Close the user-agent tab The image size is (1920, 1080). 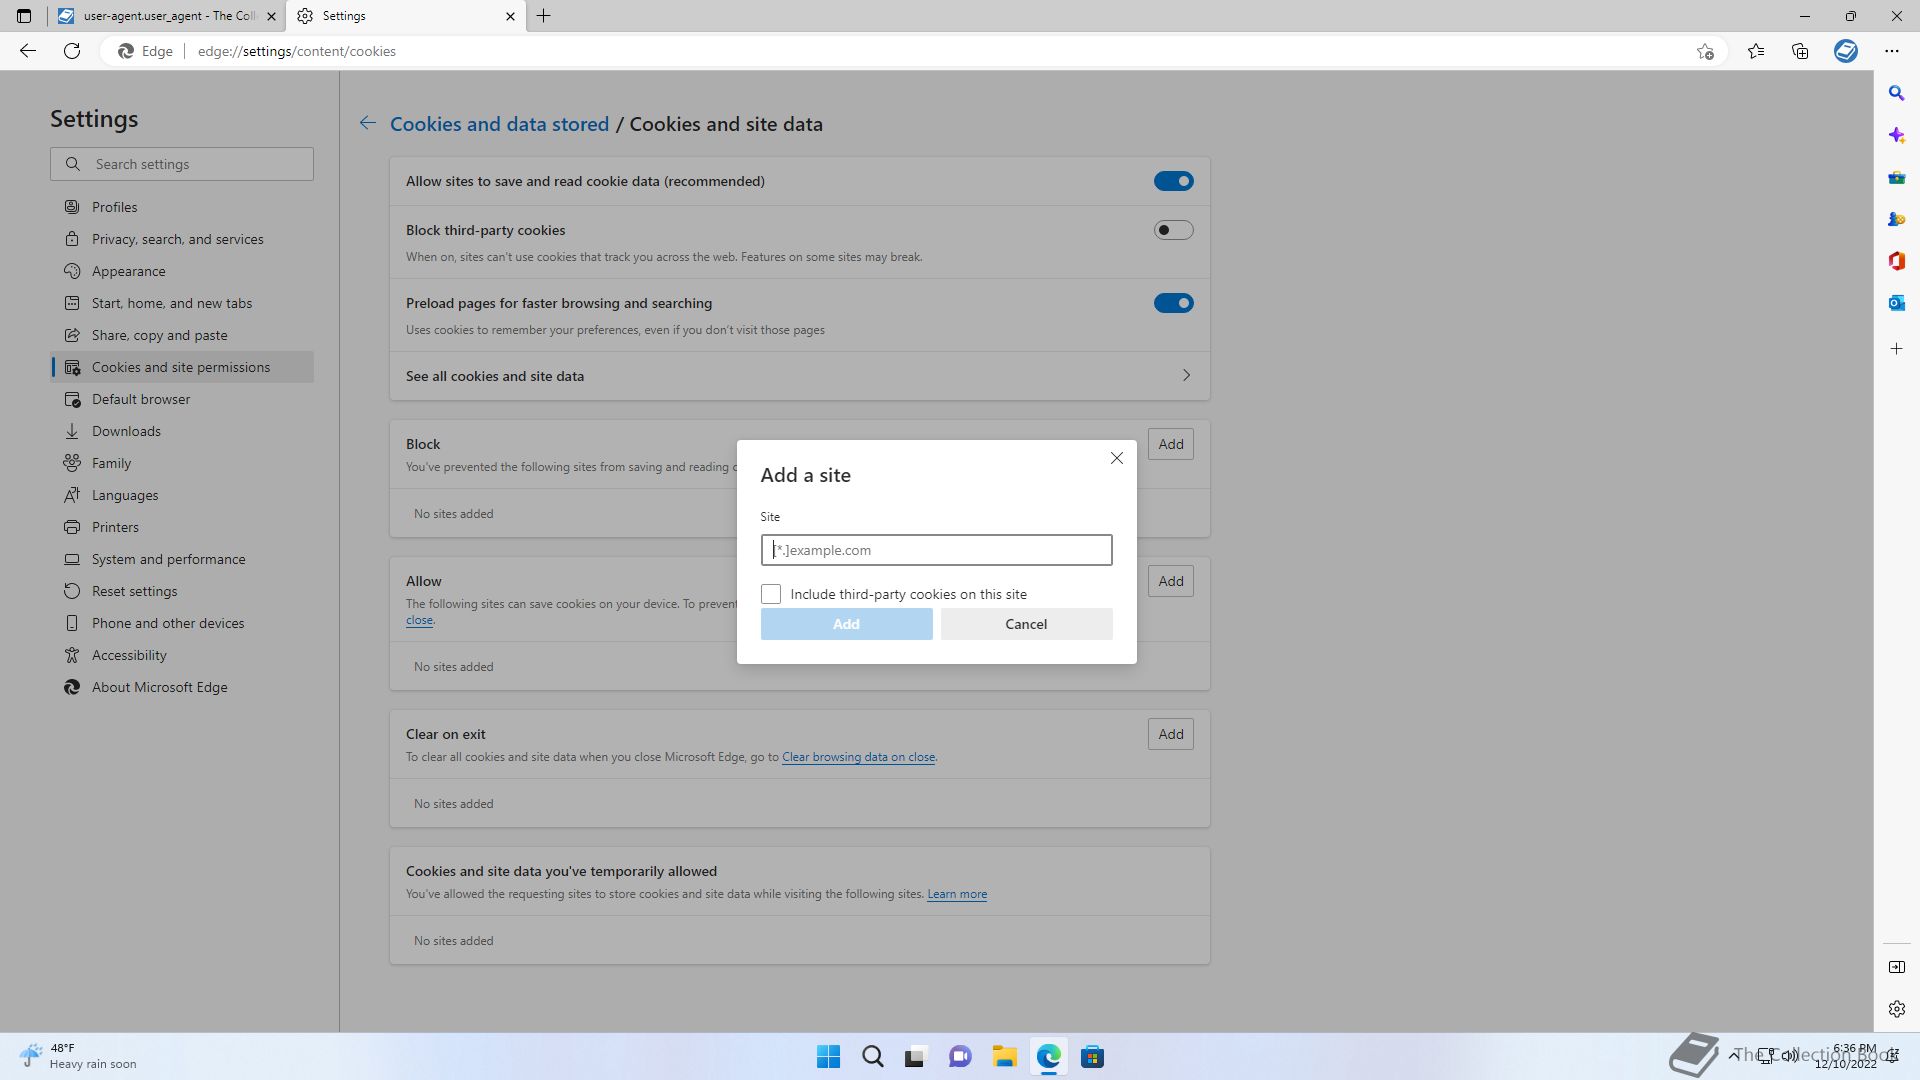point(271,16)
